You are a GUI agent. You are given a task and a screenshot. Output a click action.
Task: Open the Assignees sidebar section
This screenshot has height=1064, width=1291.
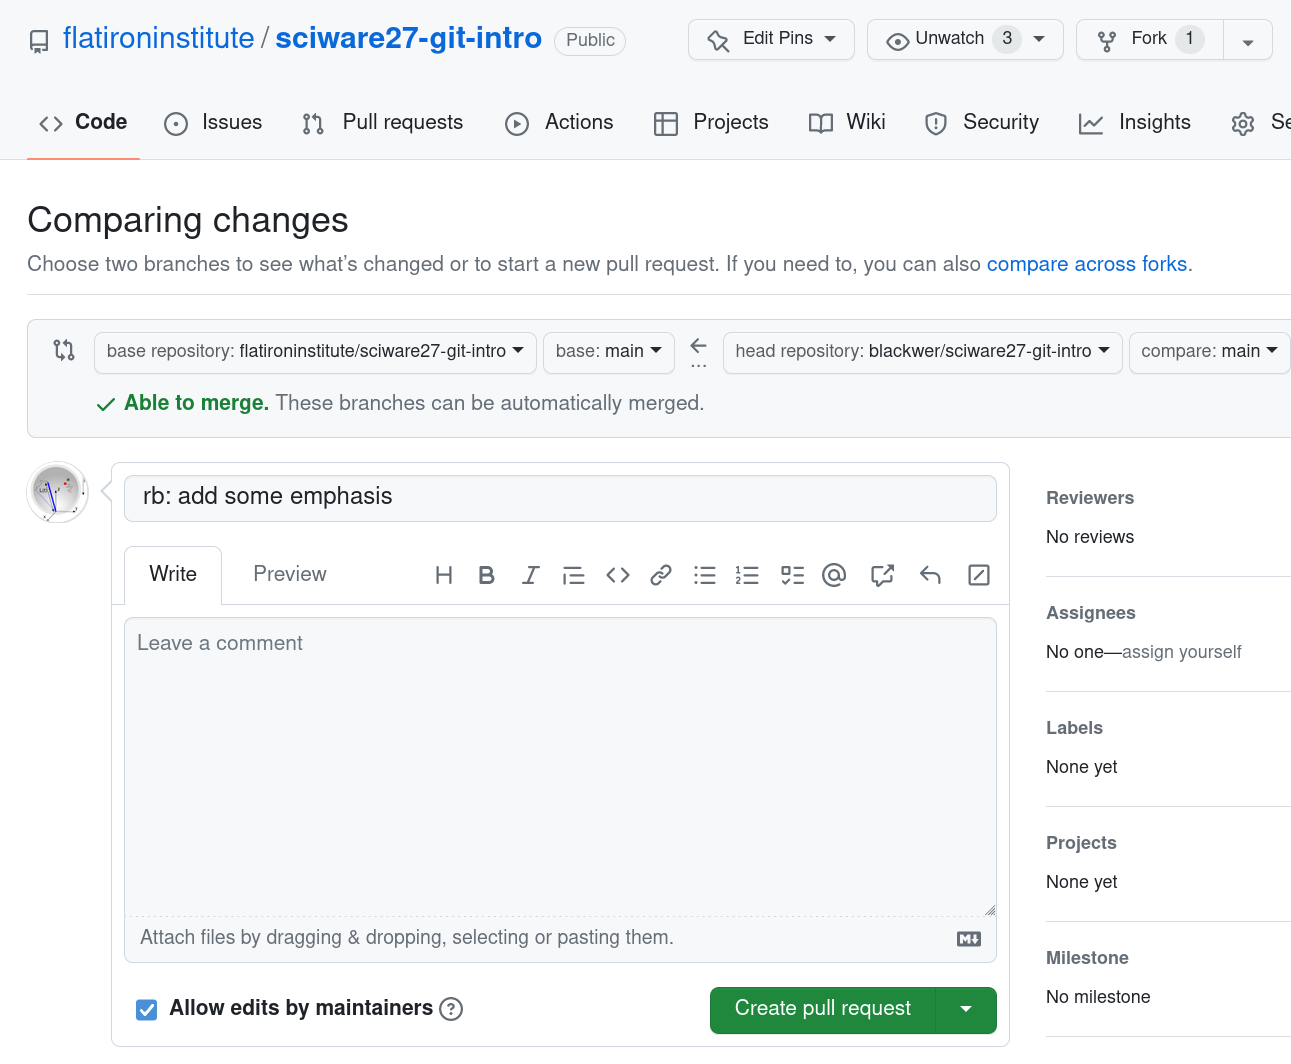click(x=1091, y=613)
